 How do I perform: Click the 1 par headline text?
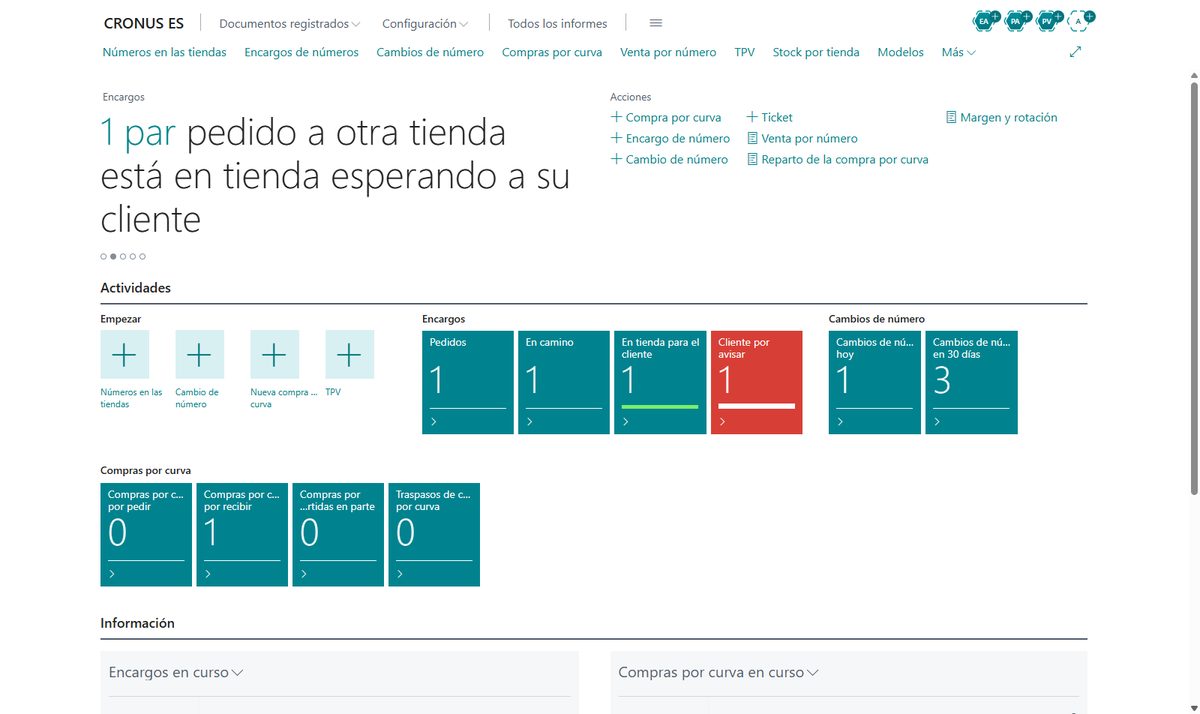pyautogui.click(x=139, y=133)
